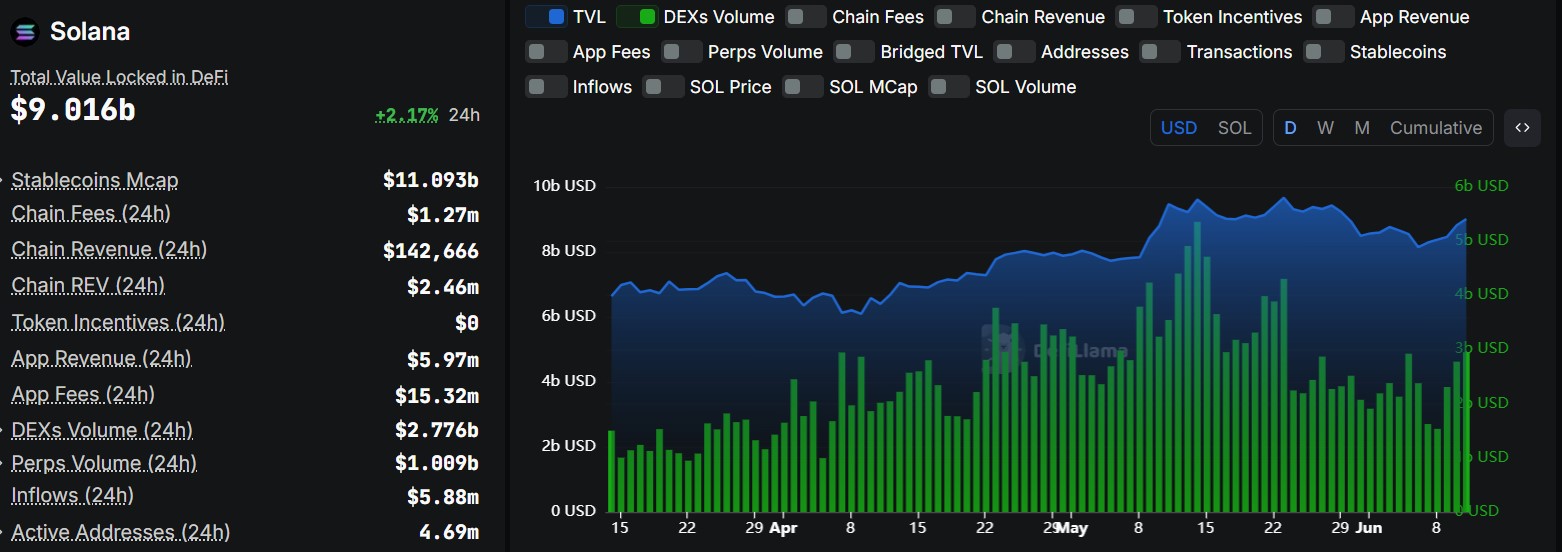Click the Solana logo icon
Image resolution: width=1562 pixels, height=552 pixels.
(25, 32)
